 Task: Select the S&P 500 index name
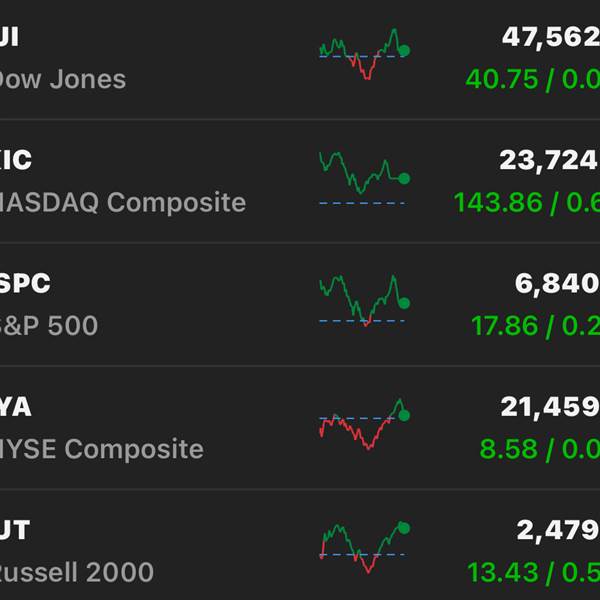(x=49, y=325)
